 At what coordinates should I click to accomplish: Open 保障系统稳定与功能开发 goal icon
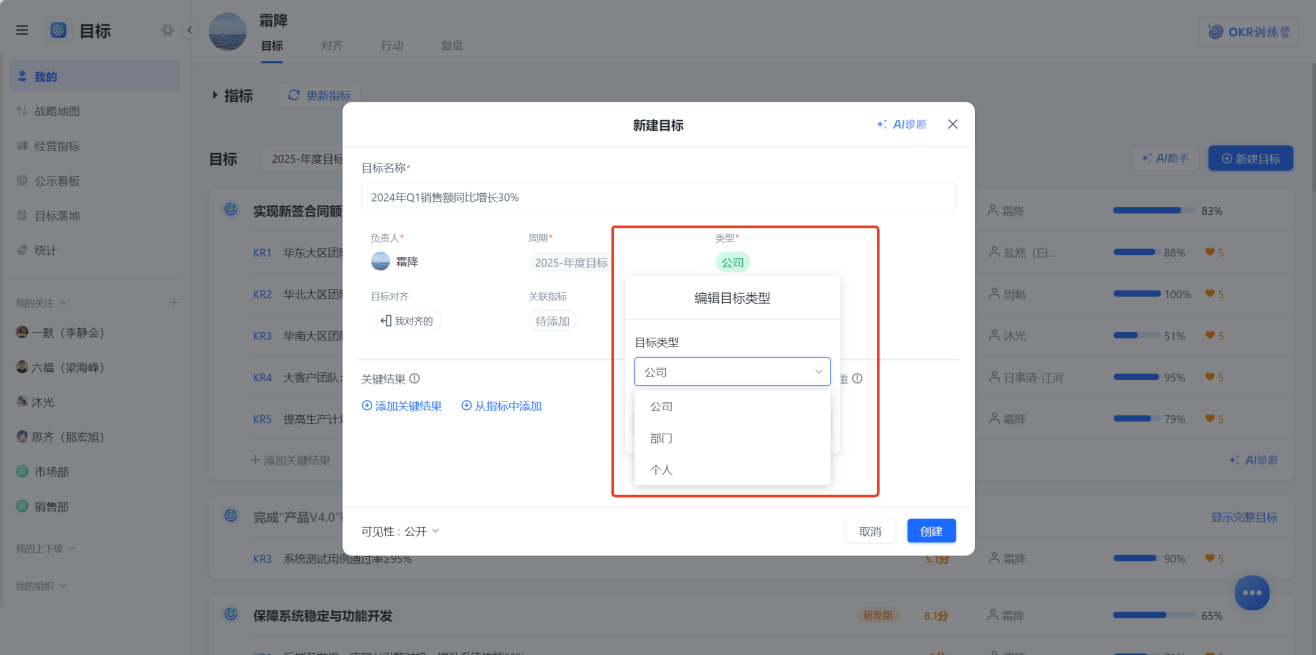point(231,615)
